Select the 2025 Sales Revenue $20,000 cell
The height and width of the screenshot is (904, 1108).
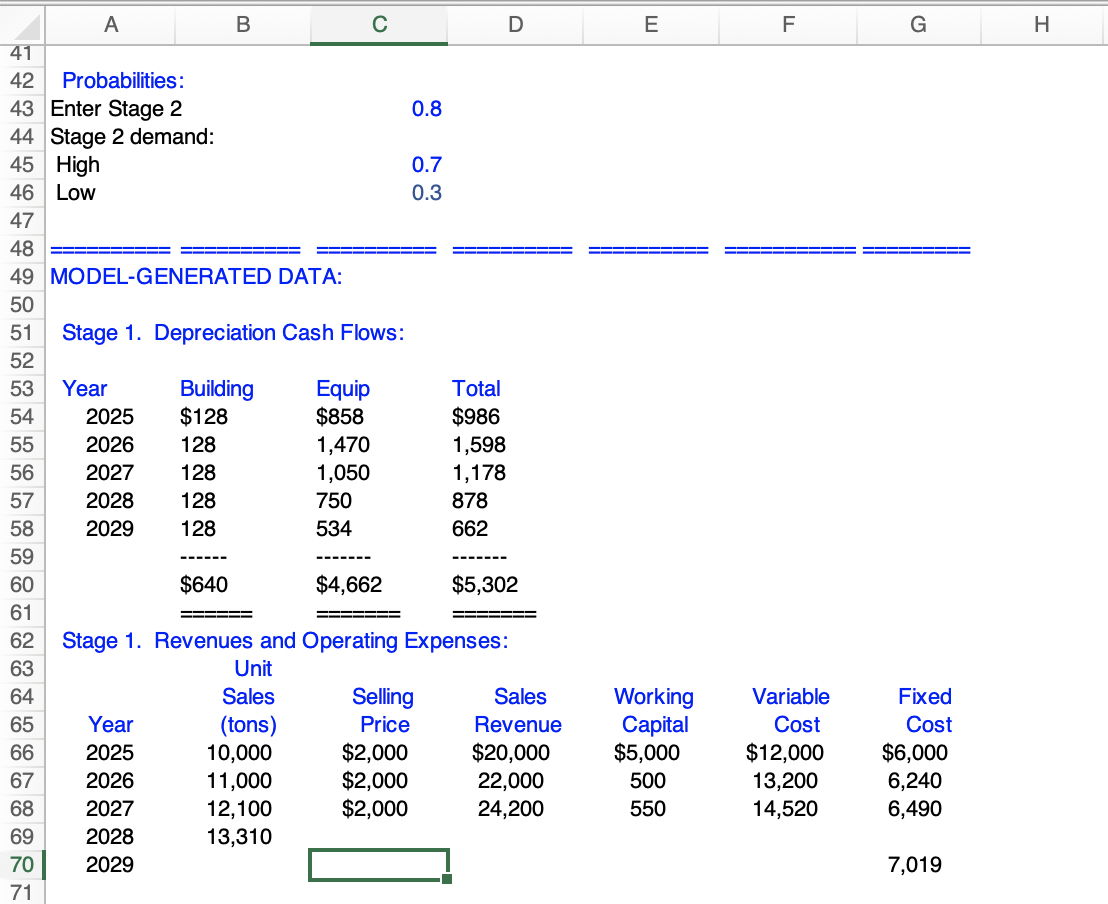click(x=517, y=752)
